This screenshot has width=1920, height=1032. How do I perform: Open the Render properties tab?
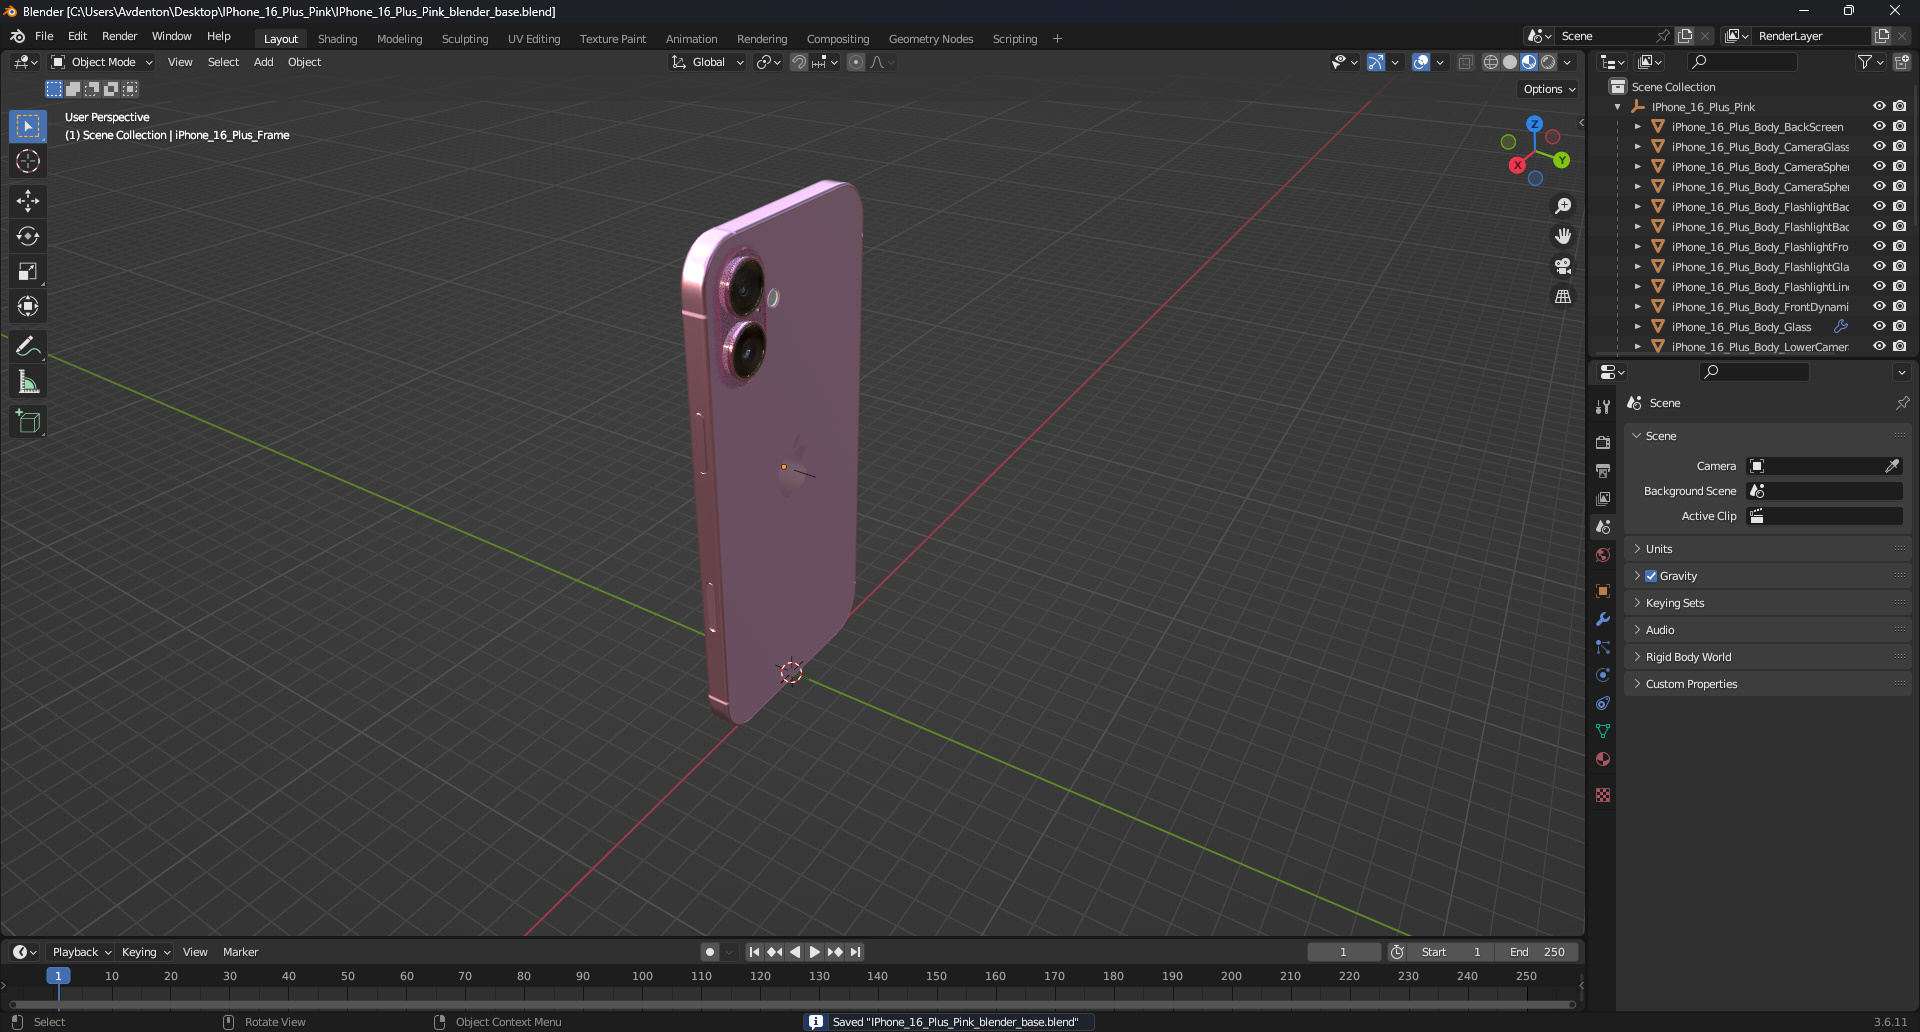1603,442
